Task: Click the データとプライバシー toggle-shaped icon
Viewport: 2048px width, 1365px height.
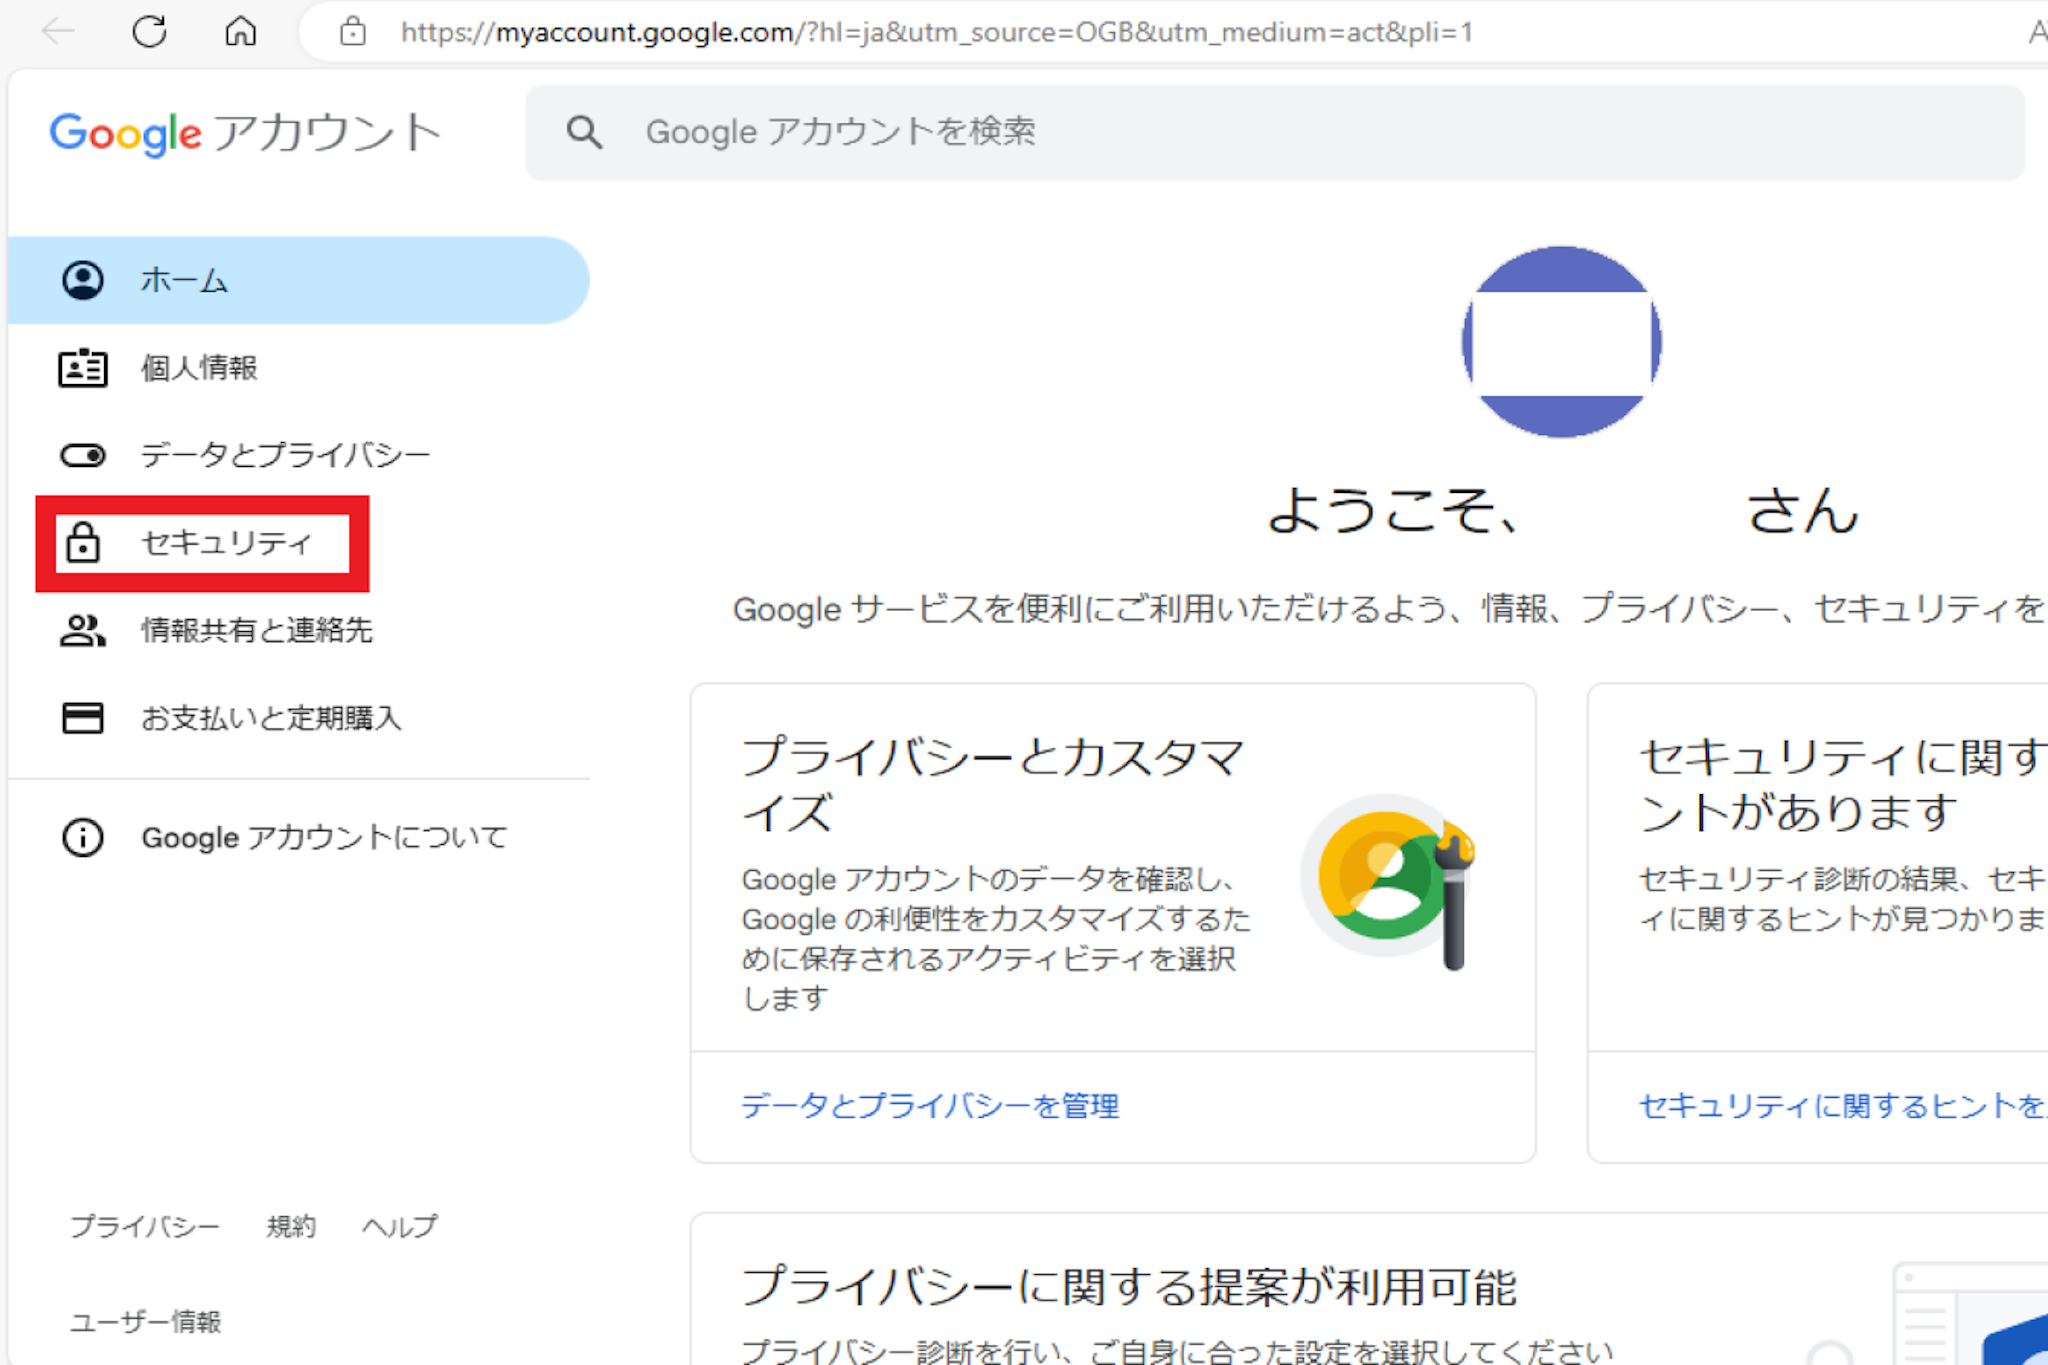Action: [82, 456]
